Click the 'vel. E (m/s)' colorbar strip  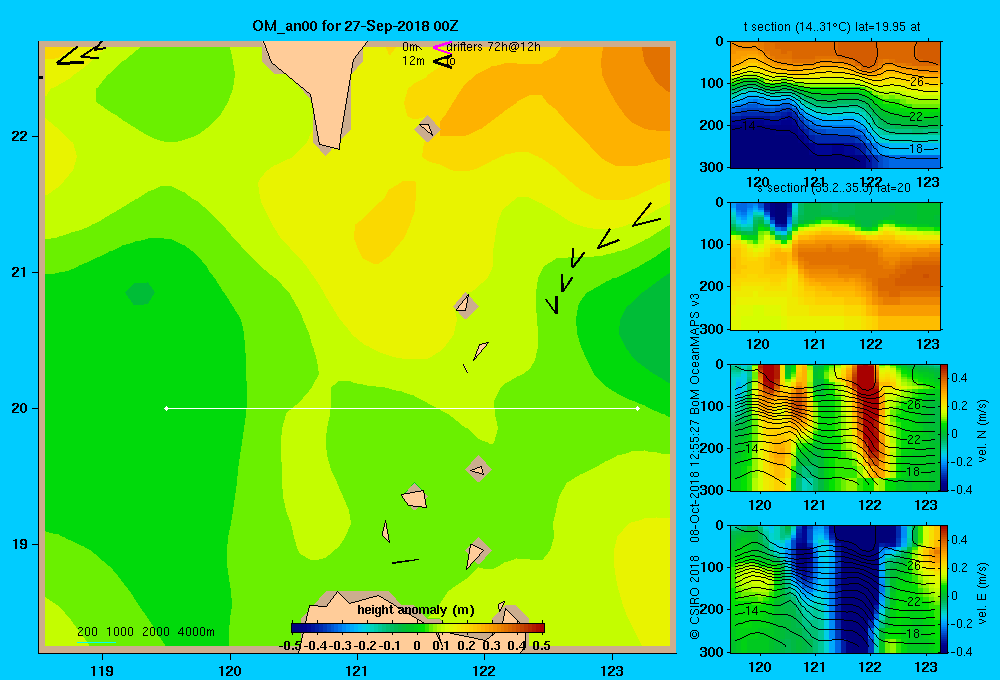click(x=944, y=589)
